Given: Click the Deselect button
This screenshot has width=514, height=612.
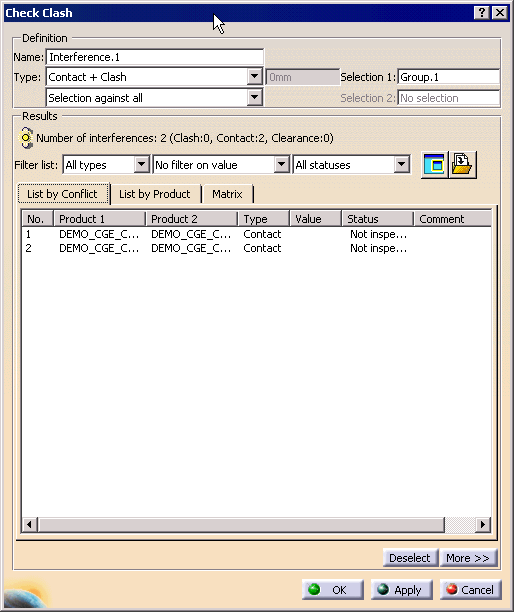Looking at the screenshot, I should 410,558.
